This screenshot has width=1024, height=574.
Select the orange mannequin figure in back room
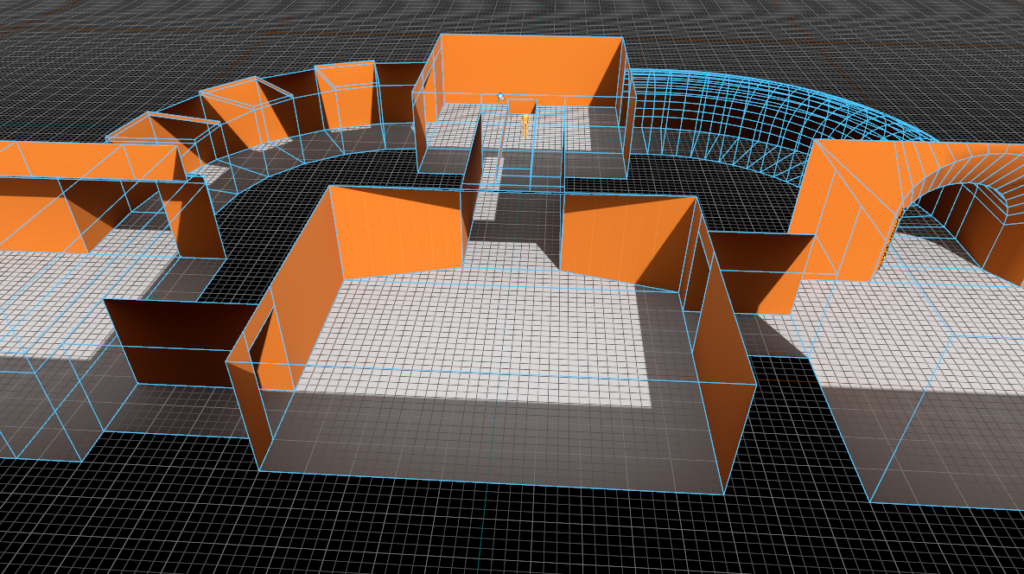(526, 126)
